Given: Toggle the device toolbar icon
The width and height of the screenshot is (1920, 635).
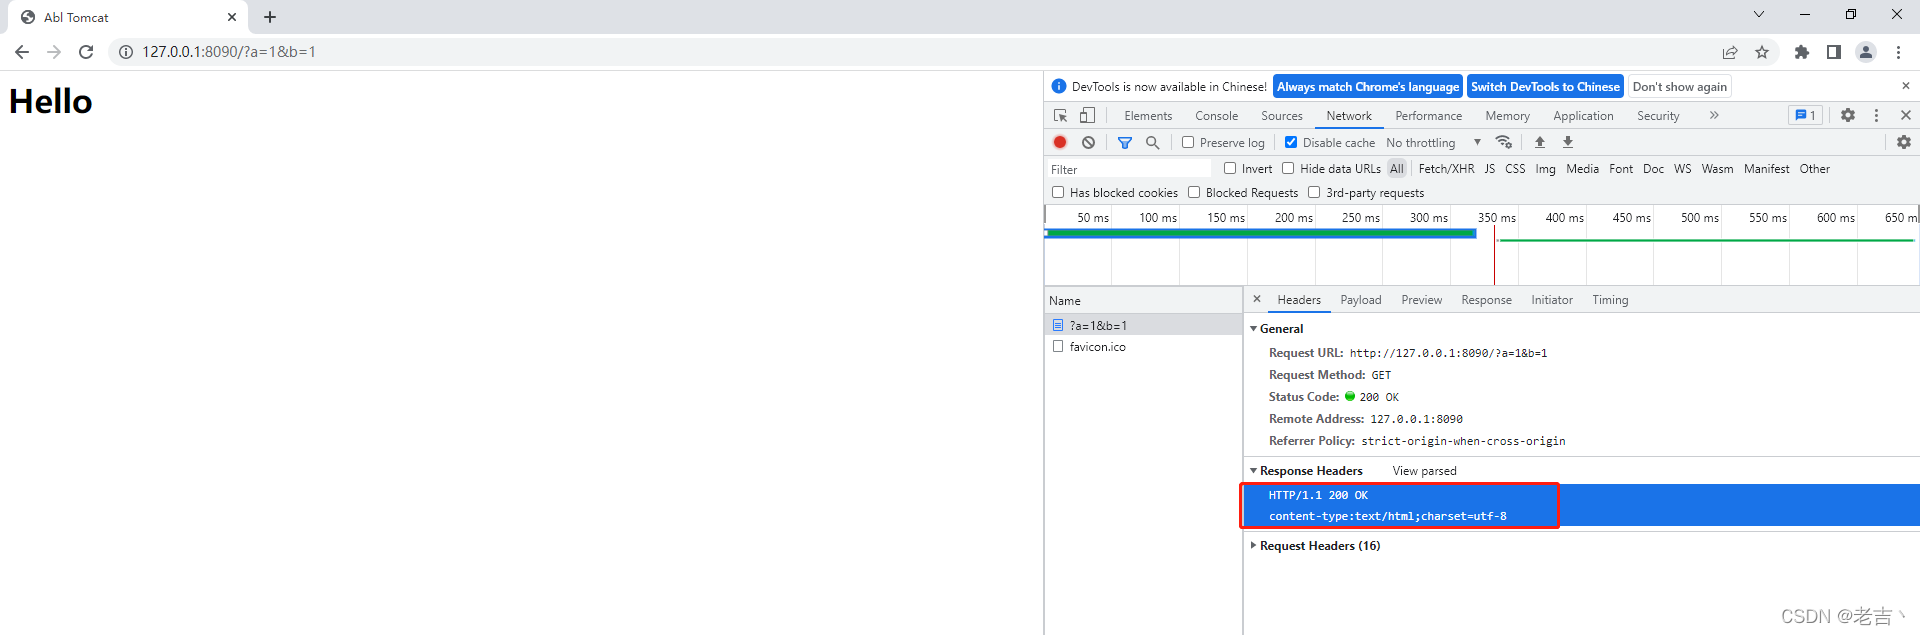Looking at the screenshot, I should (1087, 116).
